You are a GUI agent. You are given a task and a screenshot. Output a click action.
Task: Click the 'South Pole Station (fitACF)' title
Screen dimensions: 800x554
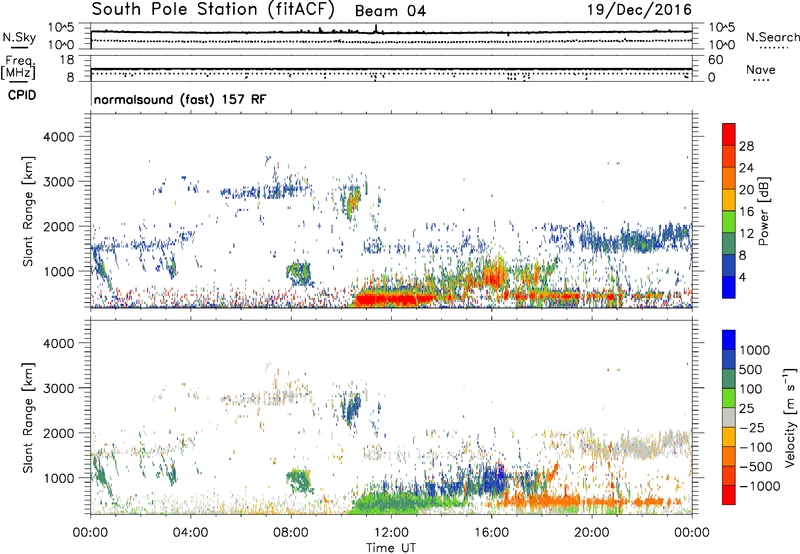213,9
